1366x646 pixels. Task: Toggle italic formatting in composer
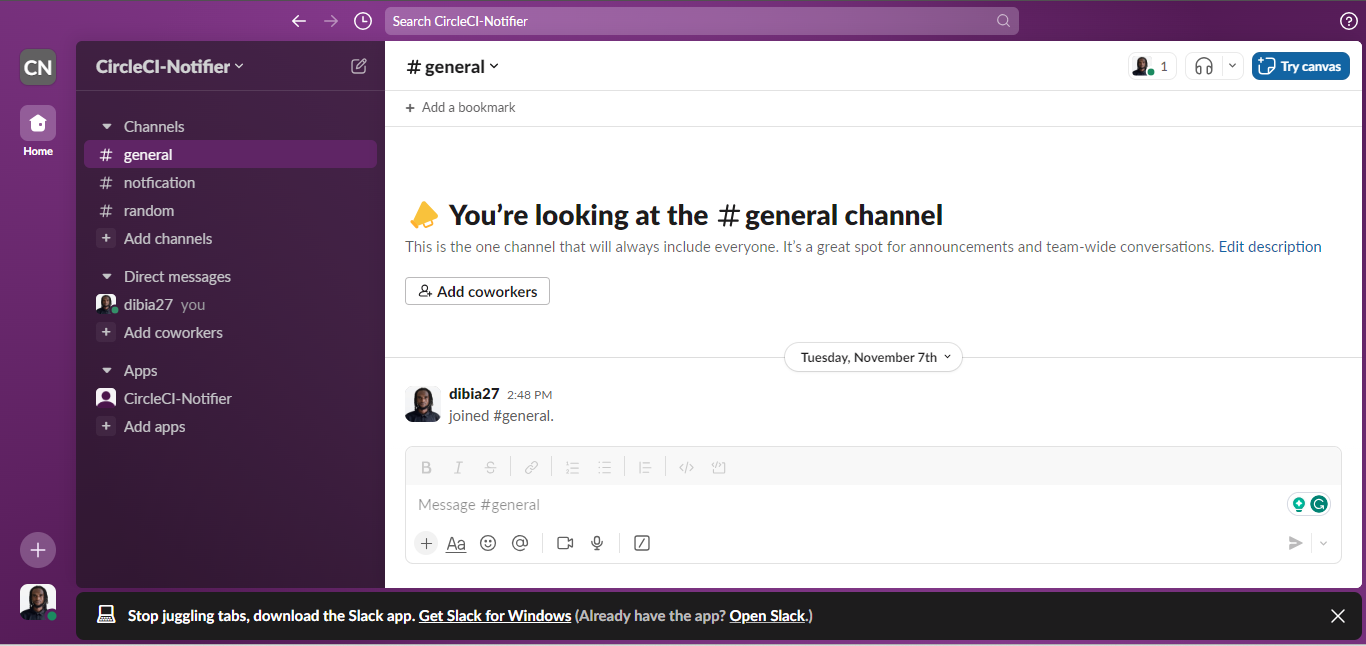click(458, 467)
